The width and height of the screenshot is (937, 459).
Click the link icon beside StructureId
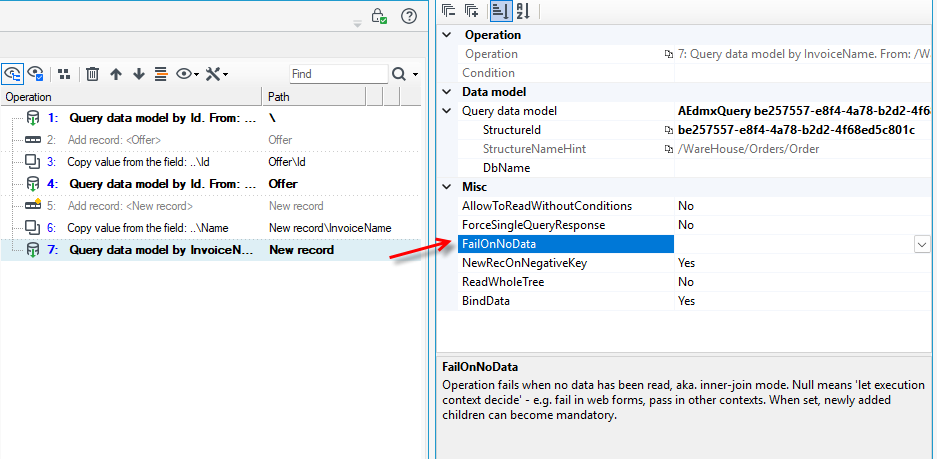[x=669, y=130]
